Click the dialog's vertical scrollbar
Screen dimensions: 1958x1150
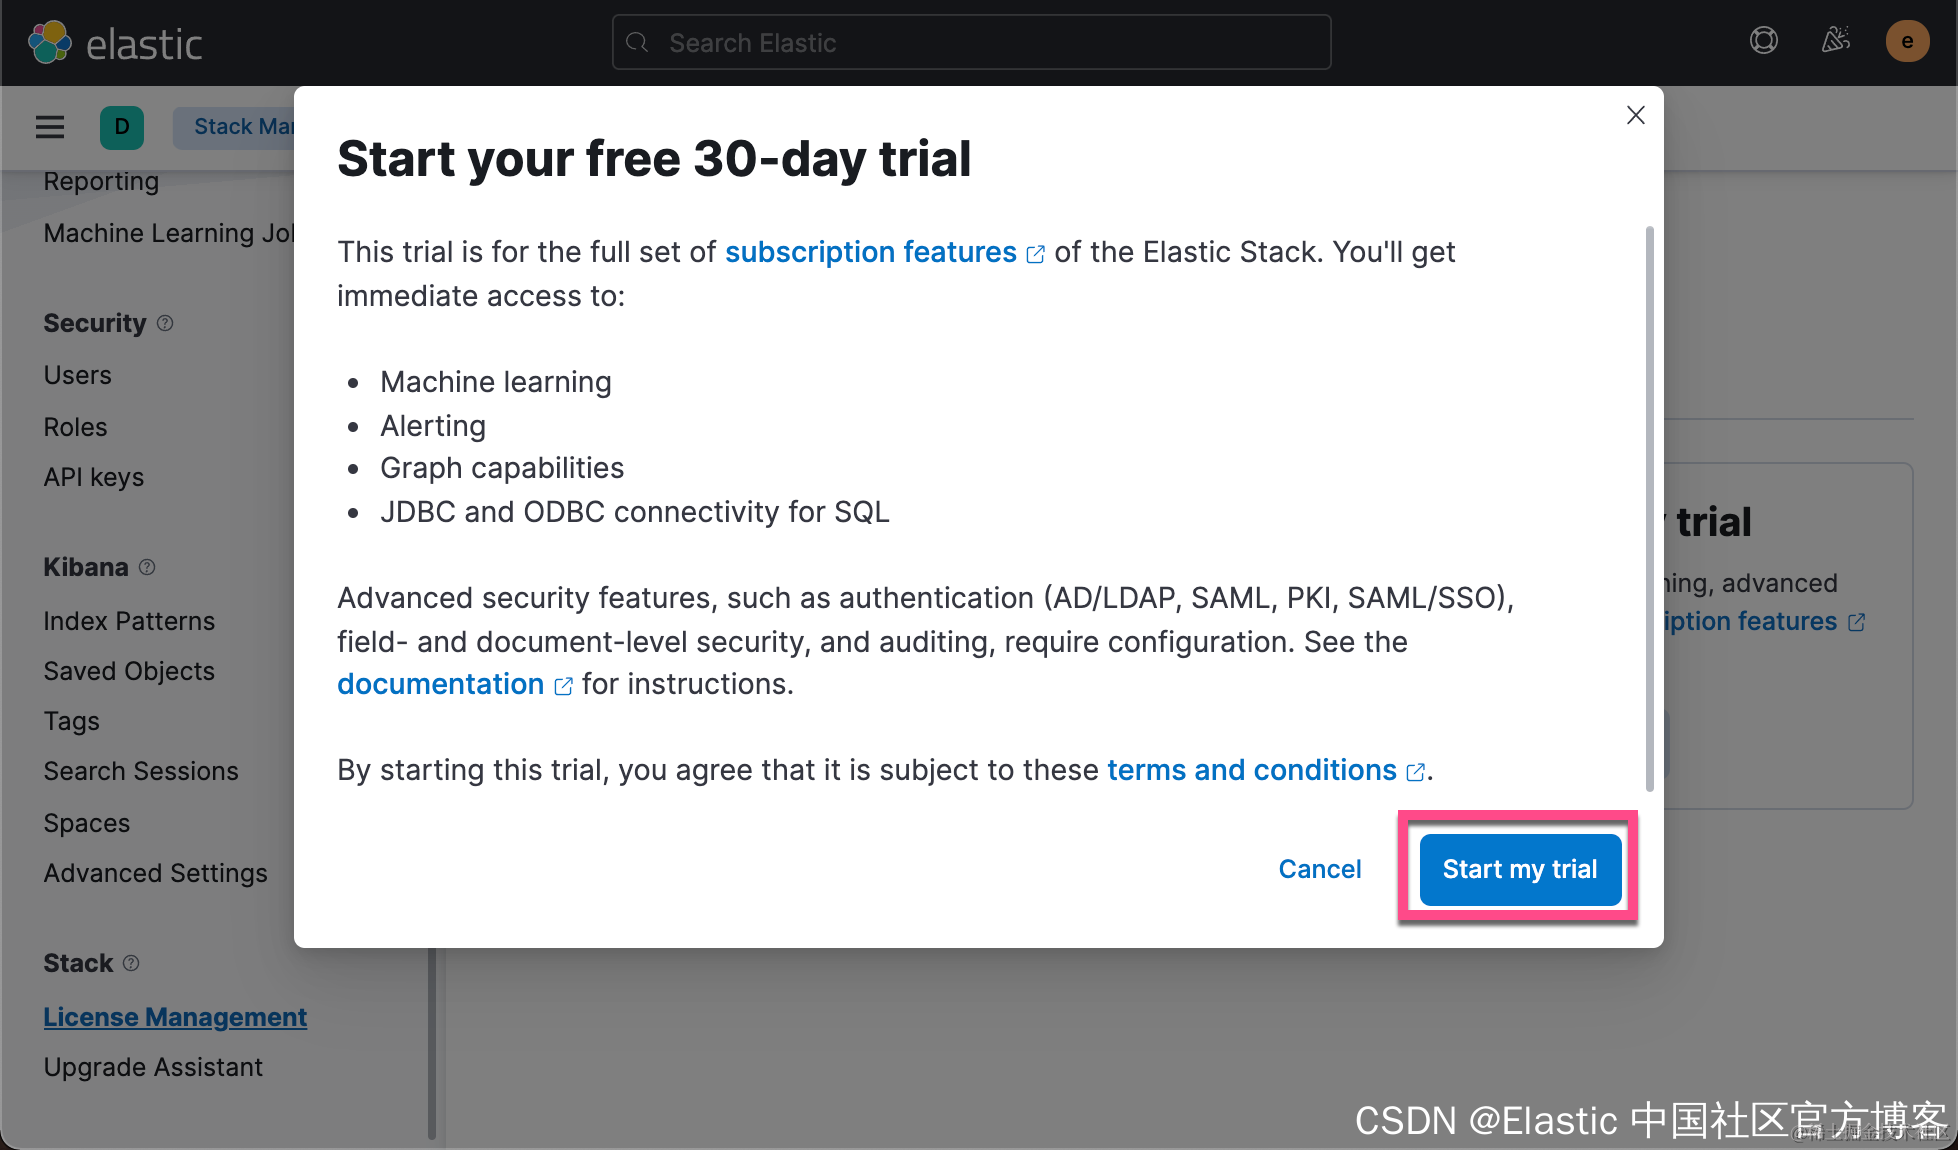(x=1649, y=508)
